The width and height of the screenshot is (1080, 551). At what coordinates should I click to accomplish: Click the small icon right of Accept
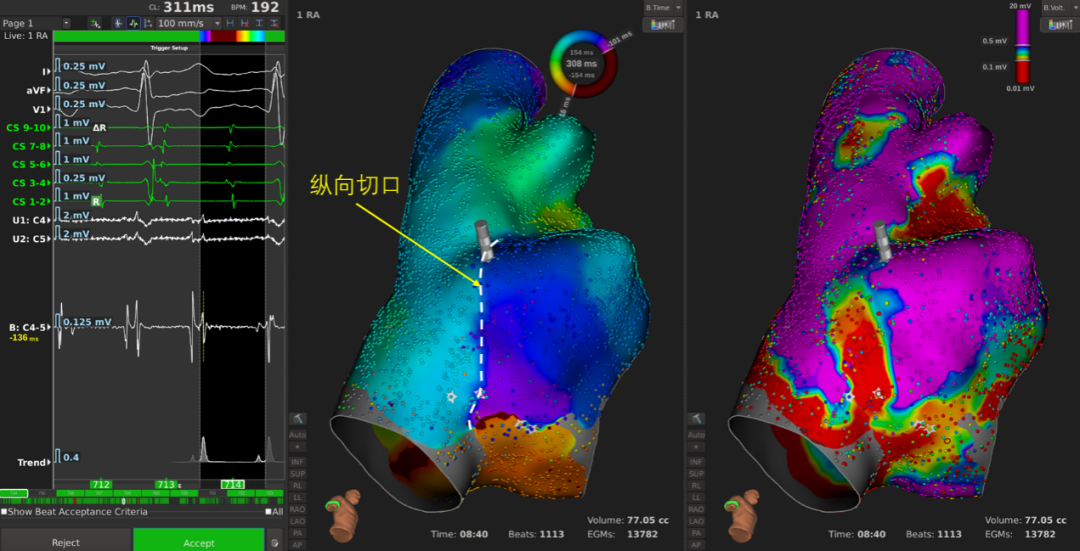275,543
